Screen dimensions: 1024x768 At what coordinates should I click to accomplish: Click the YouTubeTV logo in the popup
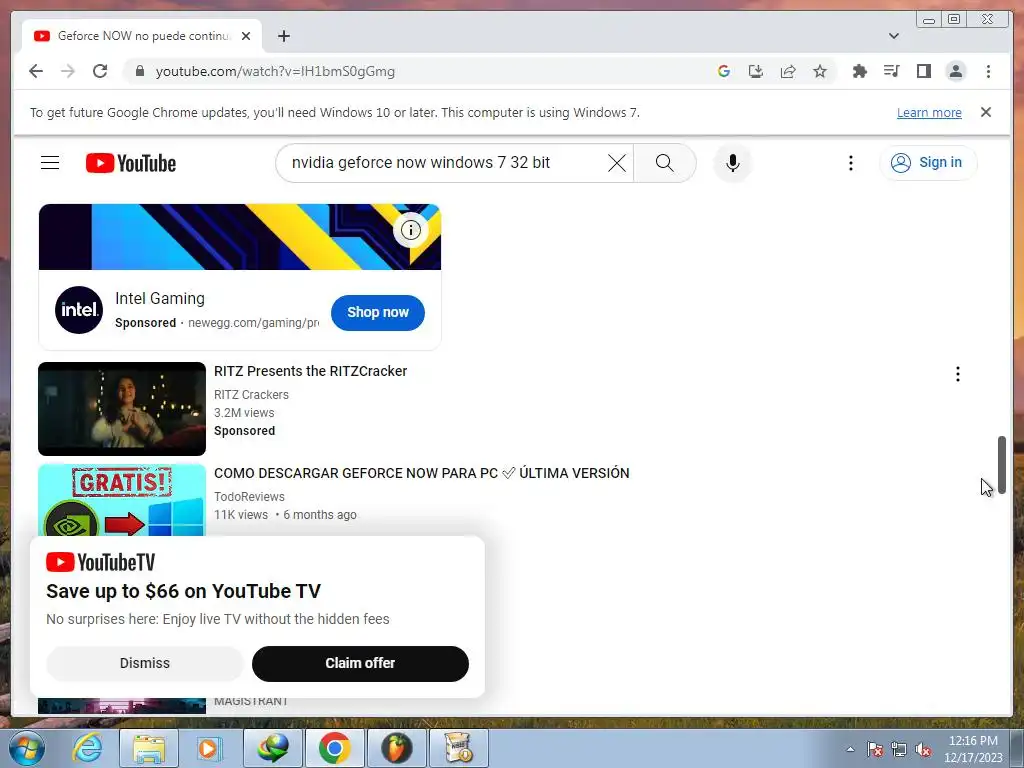tap(101, 562)
